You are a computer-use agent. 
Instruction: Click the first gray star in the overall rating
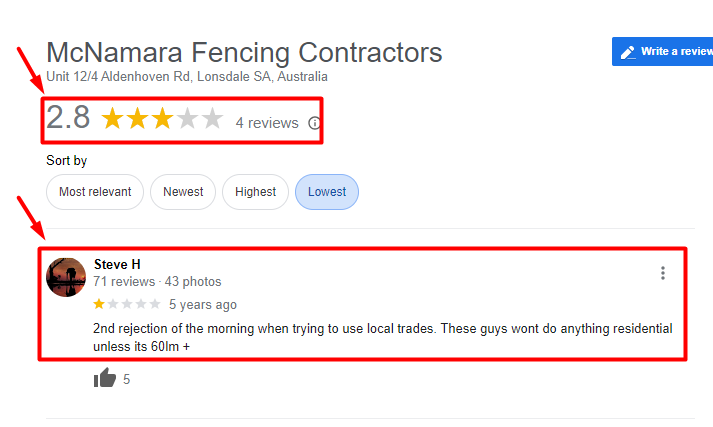click(x=187, y=119)
